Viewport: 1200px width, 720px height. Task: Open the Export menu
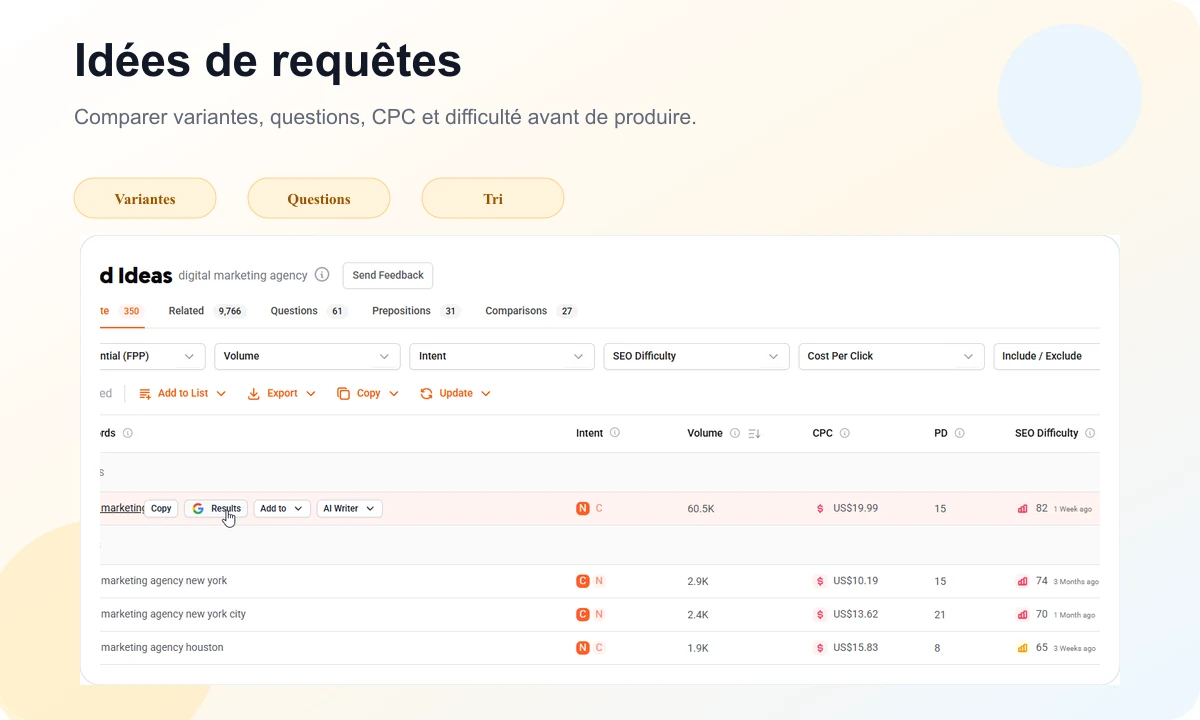tap(282, 394)
